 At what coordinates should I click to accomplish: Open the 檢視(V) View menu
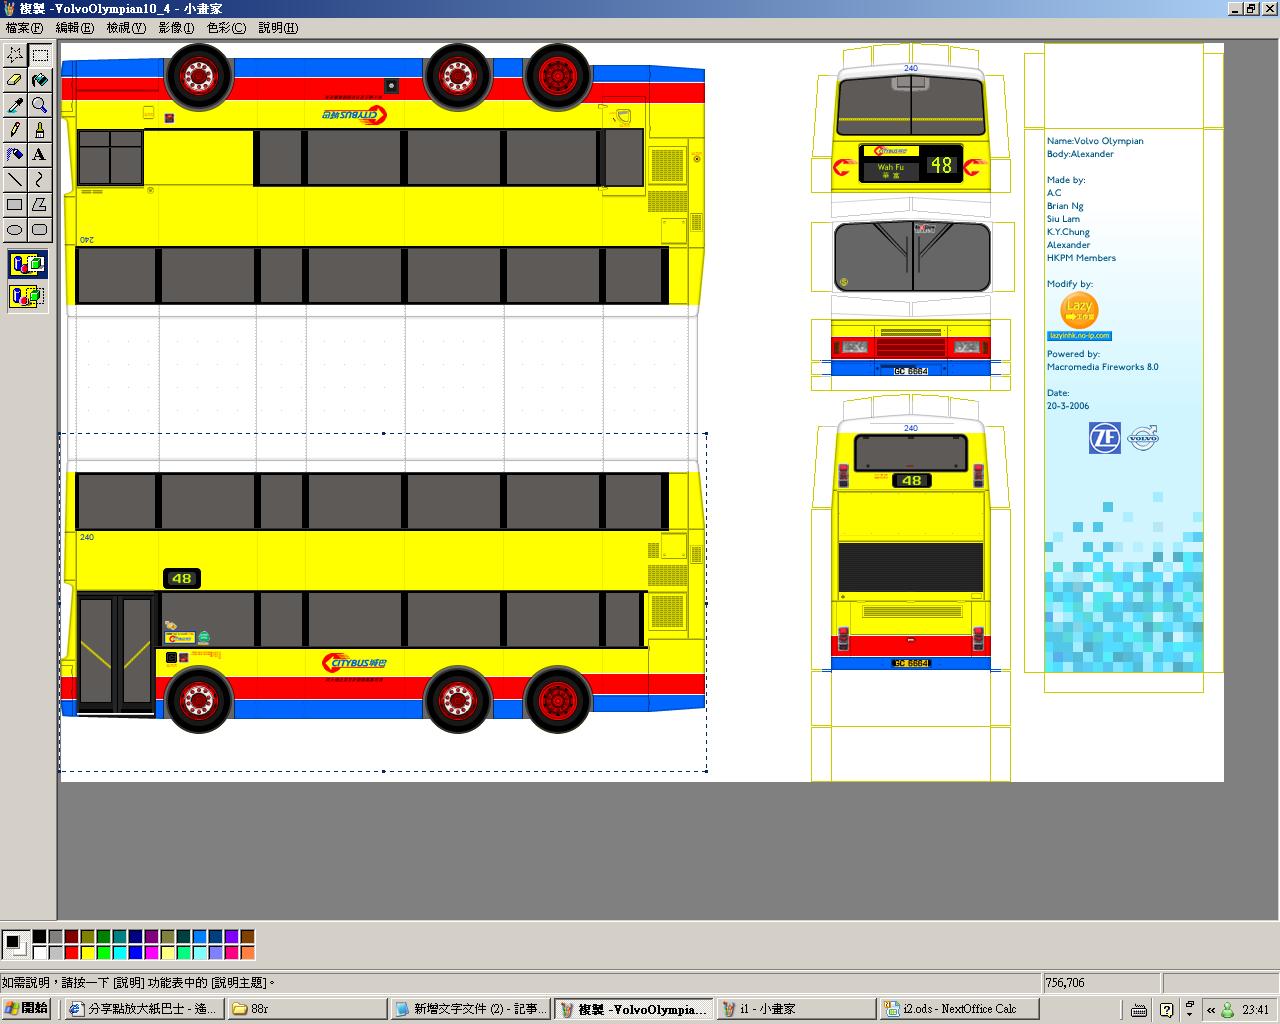[x=126, y=28]
